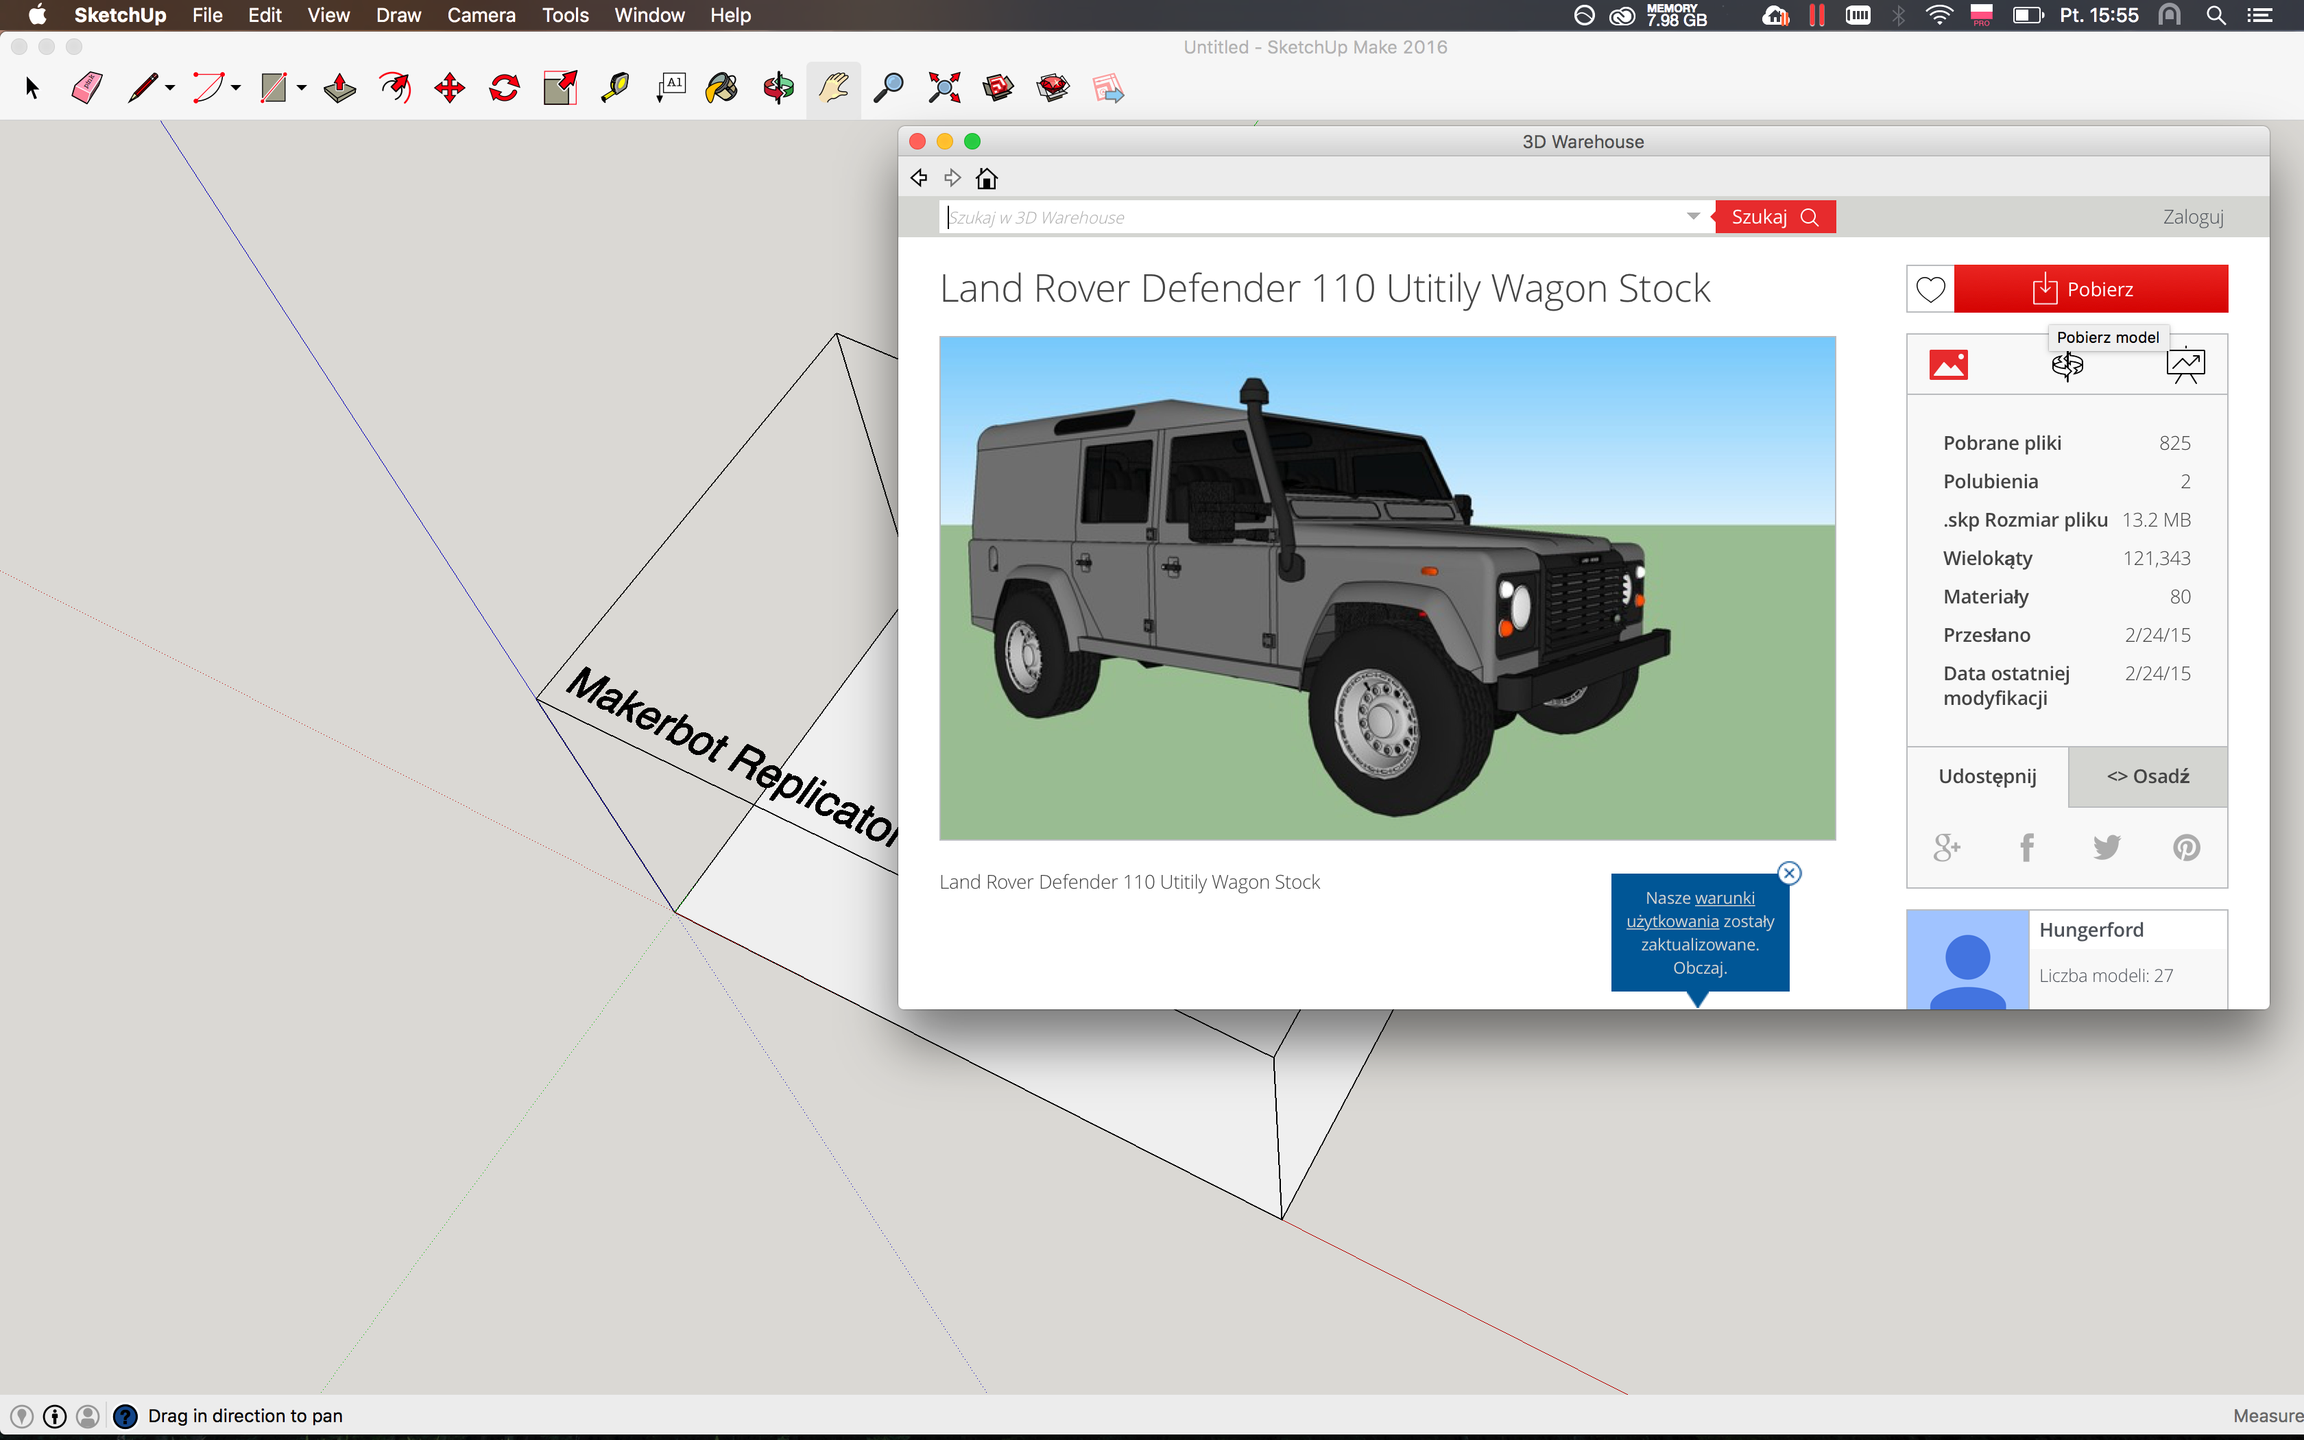The height and width of the screenshot is (1440, 2304).
Task: Select the Rectangle shape tool
Action: (x=273, y=88)
